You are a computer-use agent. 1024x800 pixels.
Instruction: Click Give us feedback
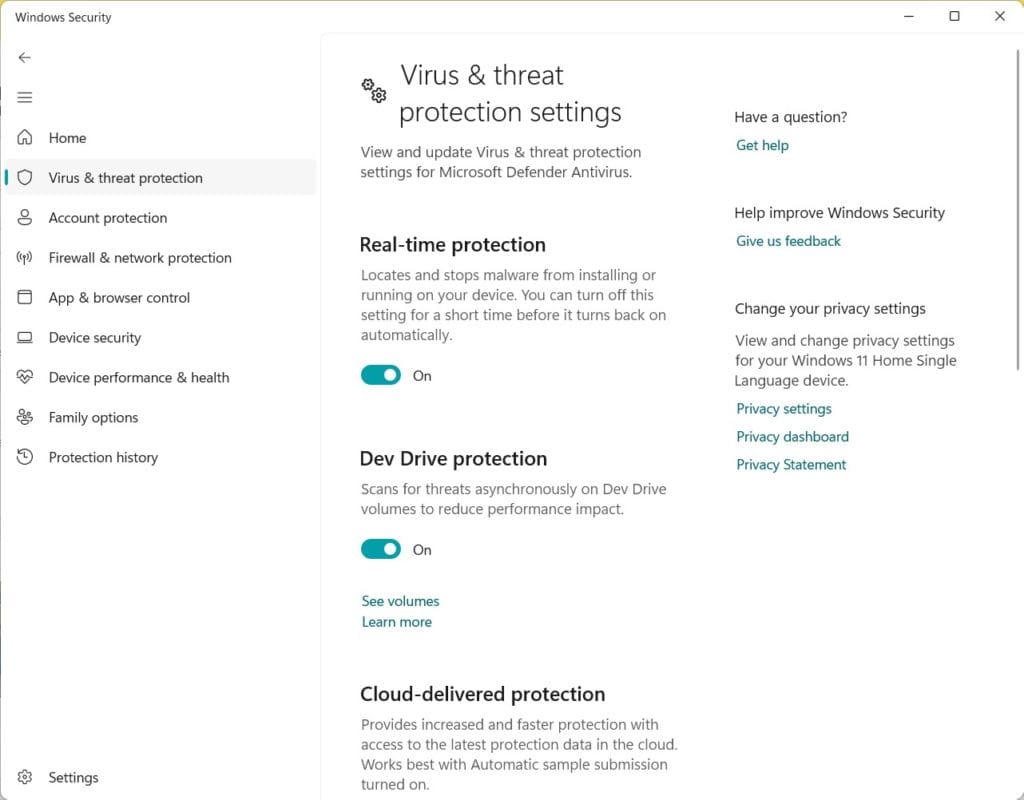pyautogui.click(x=788, y=240)
